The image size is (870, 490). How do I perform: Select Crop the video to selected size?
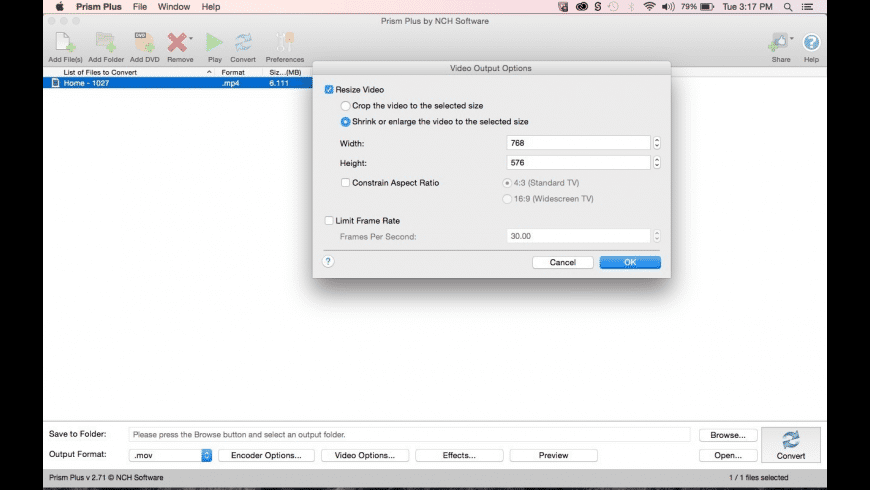pos(345,105)
